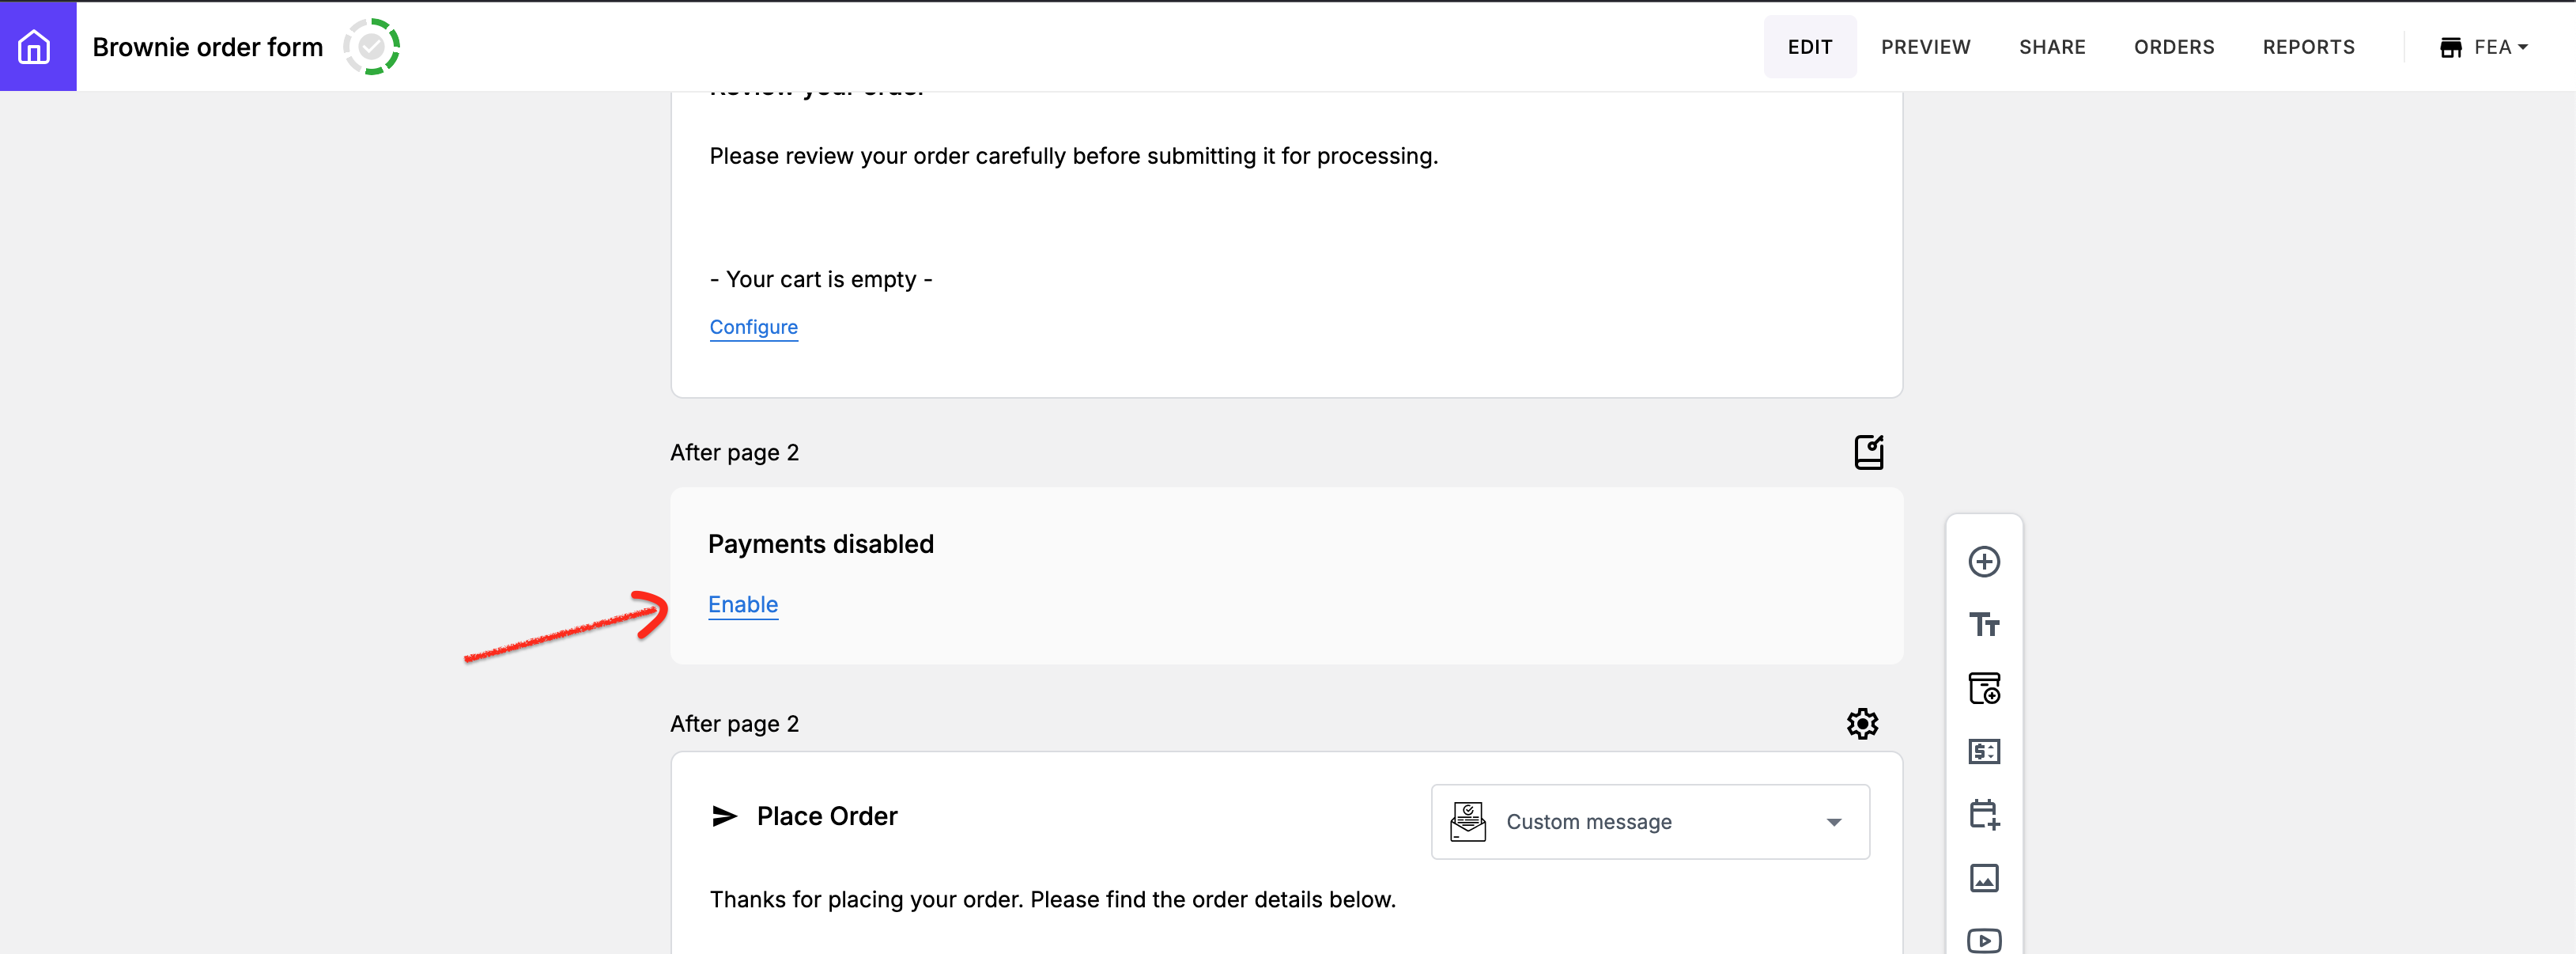This screenshot has height=954, width=2576.
Task: Click the video player icon in sidebar
Action: [1984, 940]
